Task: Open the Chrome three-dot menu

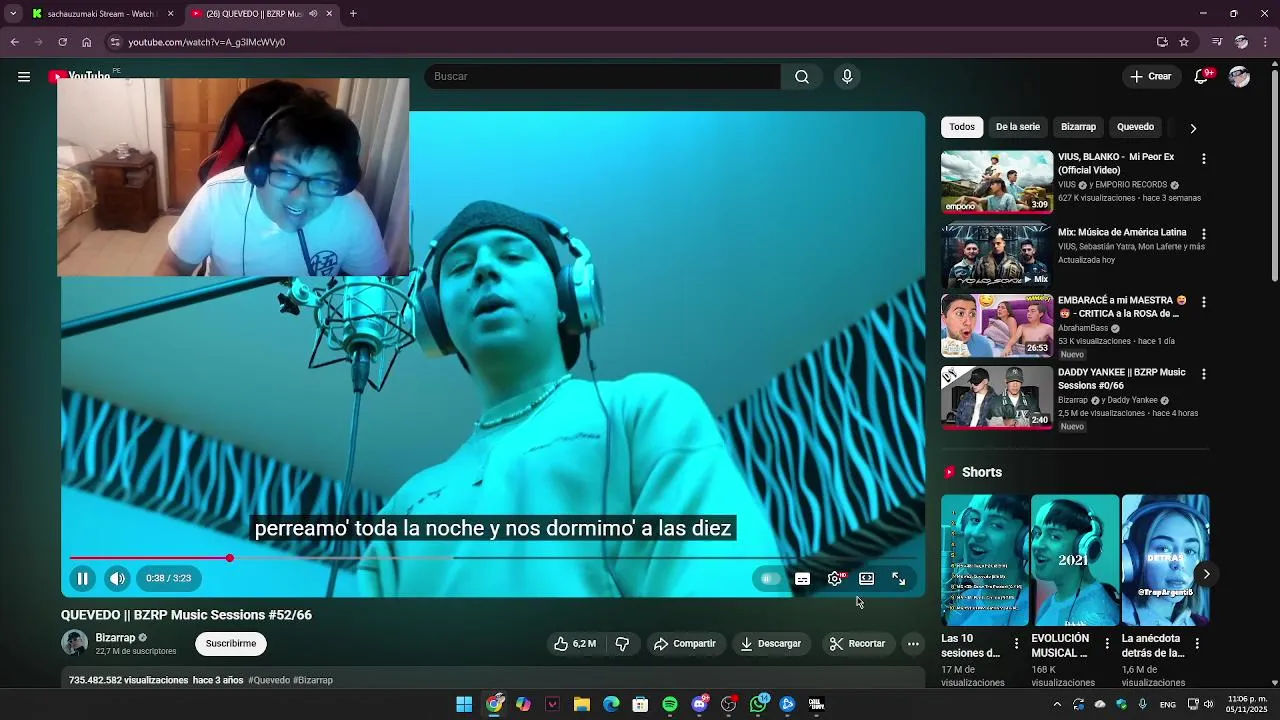Action: pyautogui.click(x=1266, y=42)
